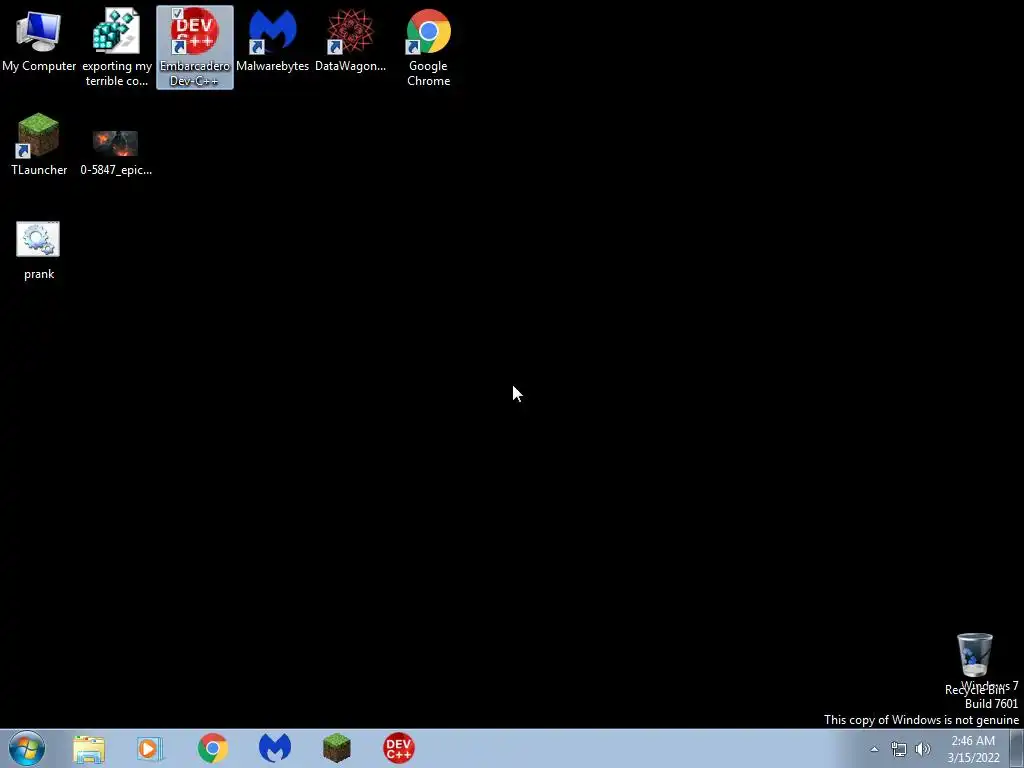Viewport: 1024px width, 768px height.
Task: Open the Windows Start menu
Action: (x=27, y=748)
